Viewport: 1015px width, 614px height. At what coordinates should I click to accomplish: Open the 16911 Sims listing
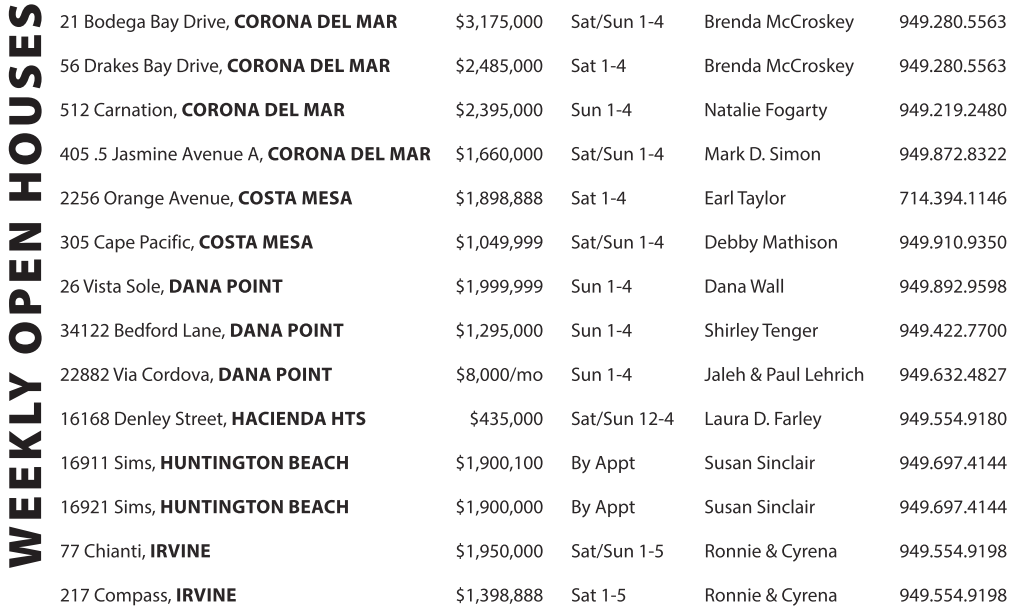(x=204, y=463)
